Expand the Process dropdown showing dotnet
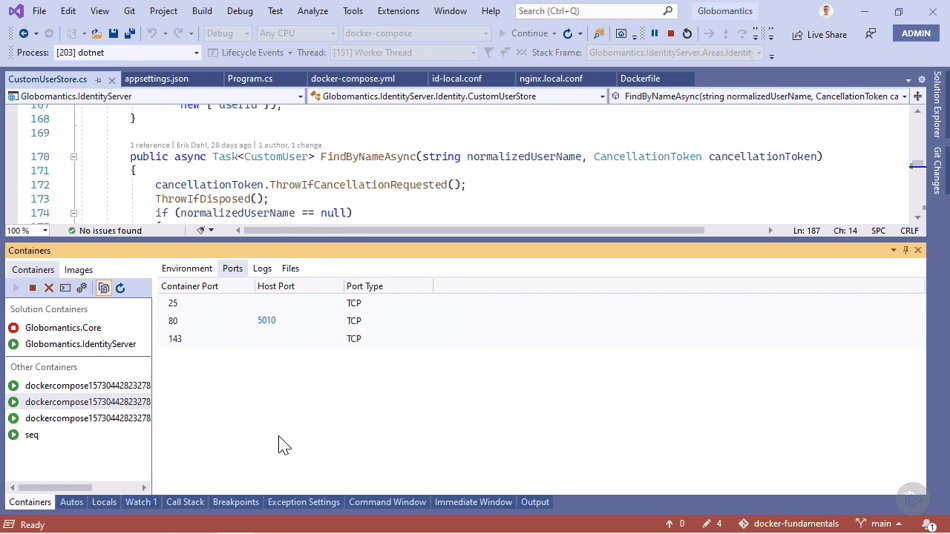The image size is (950, 534). (127, 53)
